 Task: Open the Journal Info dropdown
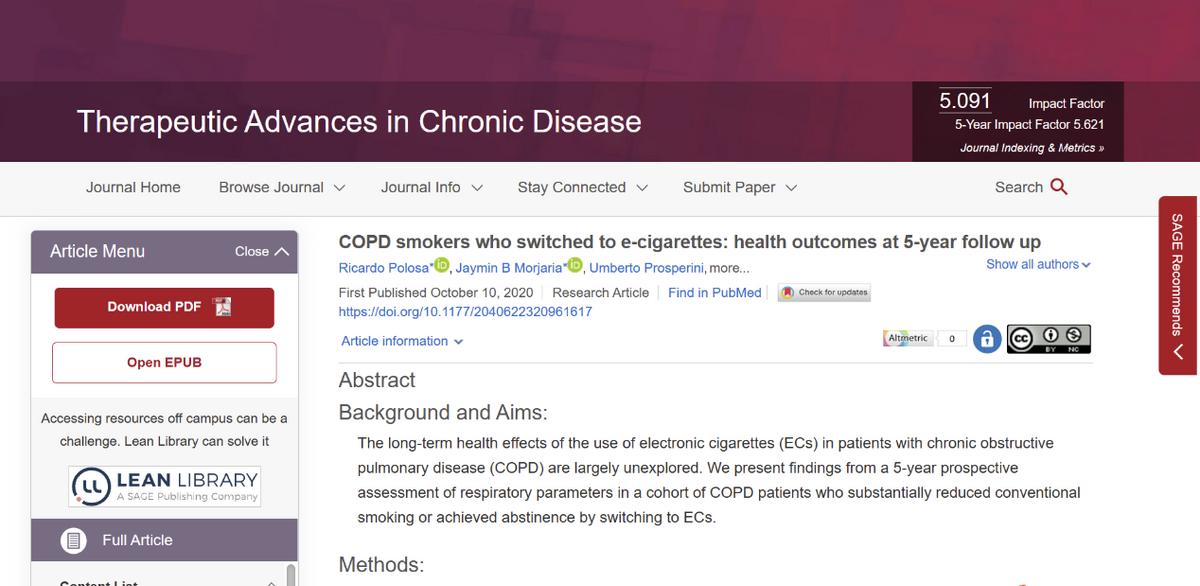pos(431,187)
